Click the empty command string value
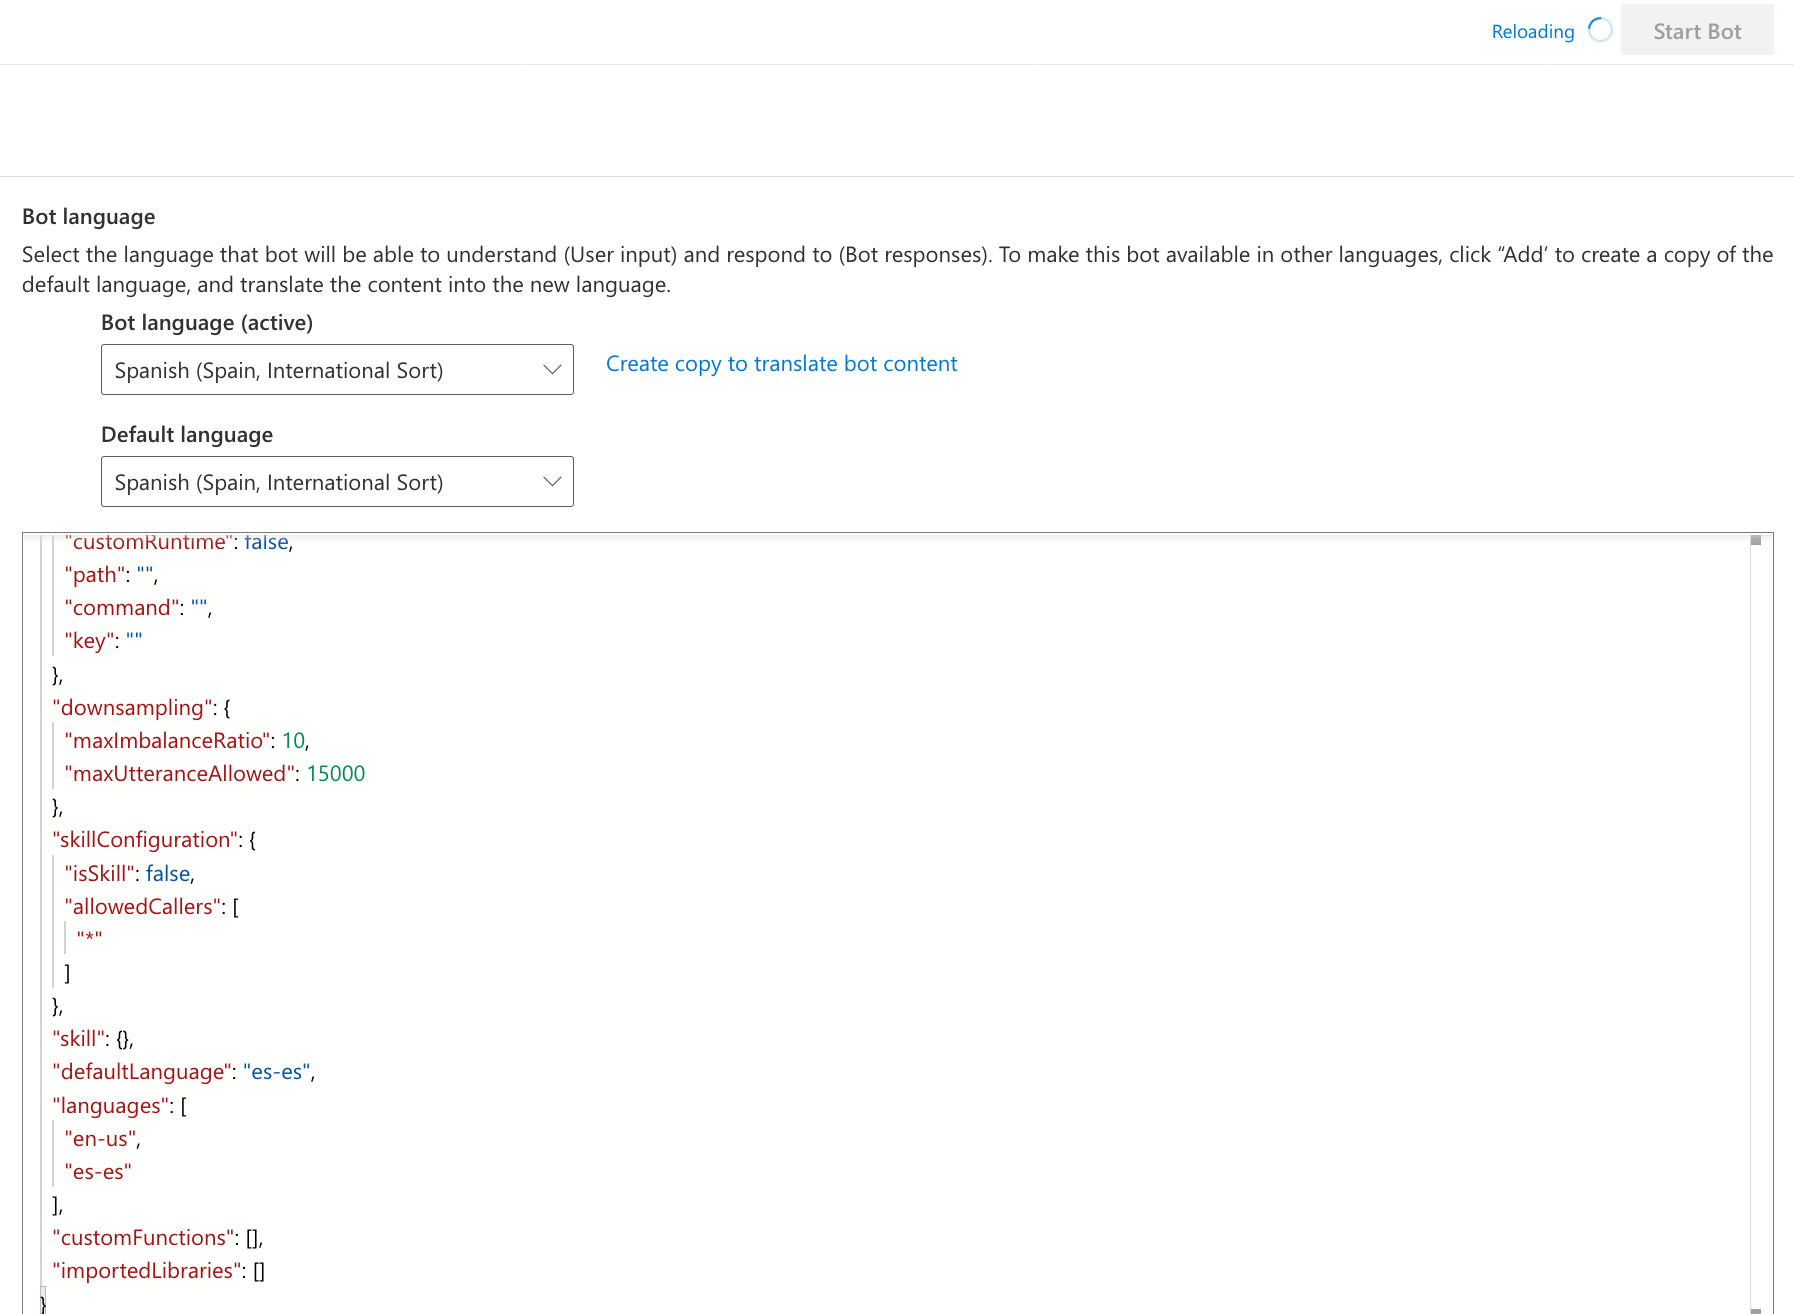 200,607
